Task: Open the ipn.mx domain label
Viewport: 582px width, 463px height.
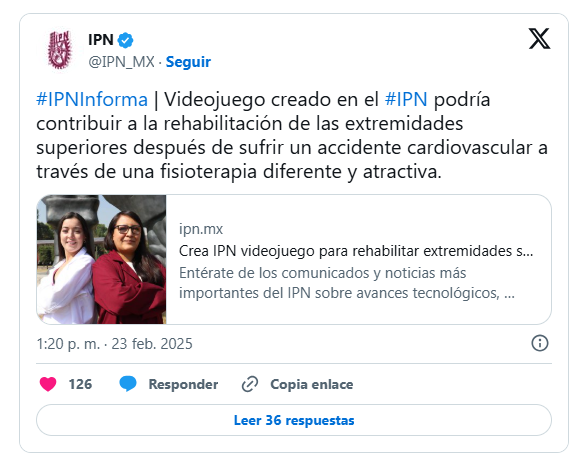Action: click(201, 229)
